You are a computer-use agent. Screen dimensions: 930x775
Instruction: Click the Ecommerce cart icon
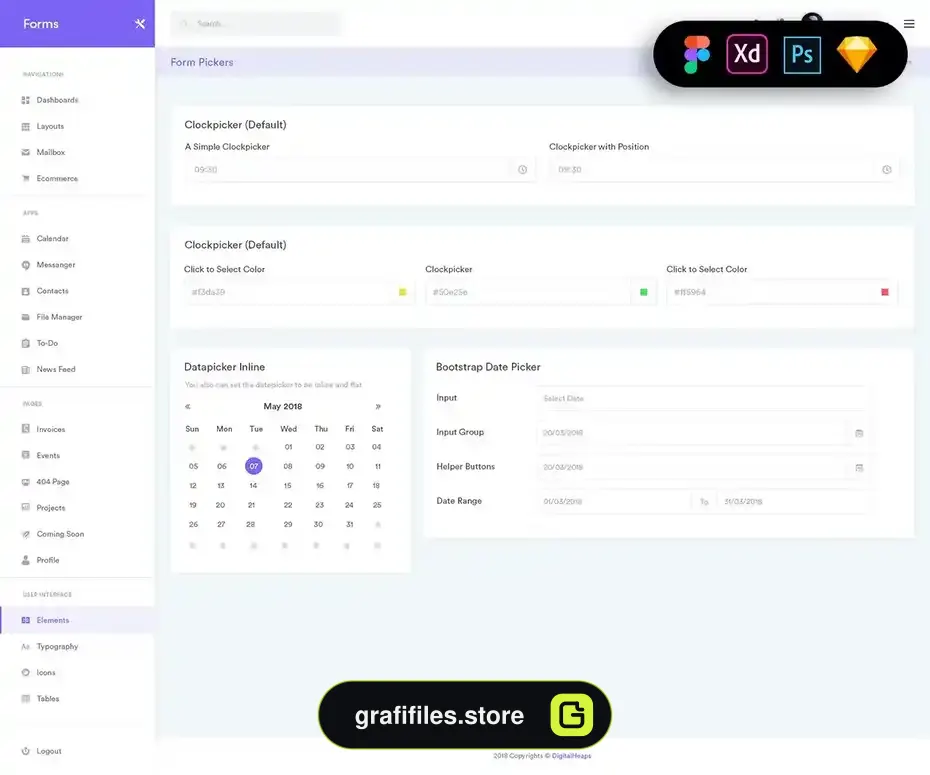coord(26,178)
